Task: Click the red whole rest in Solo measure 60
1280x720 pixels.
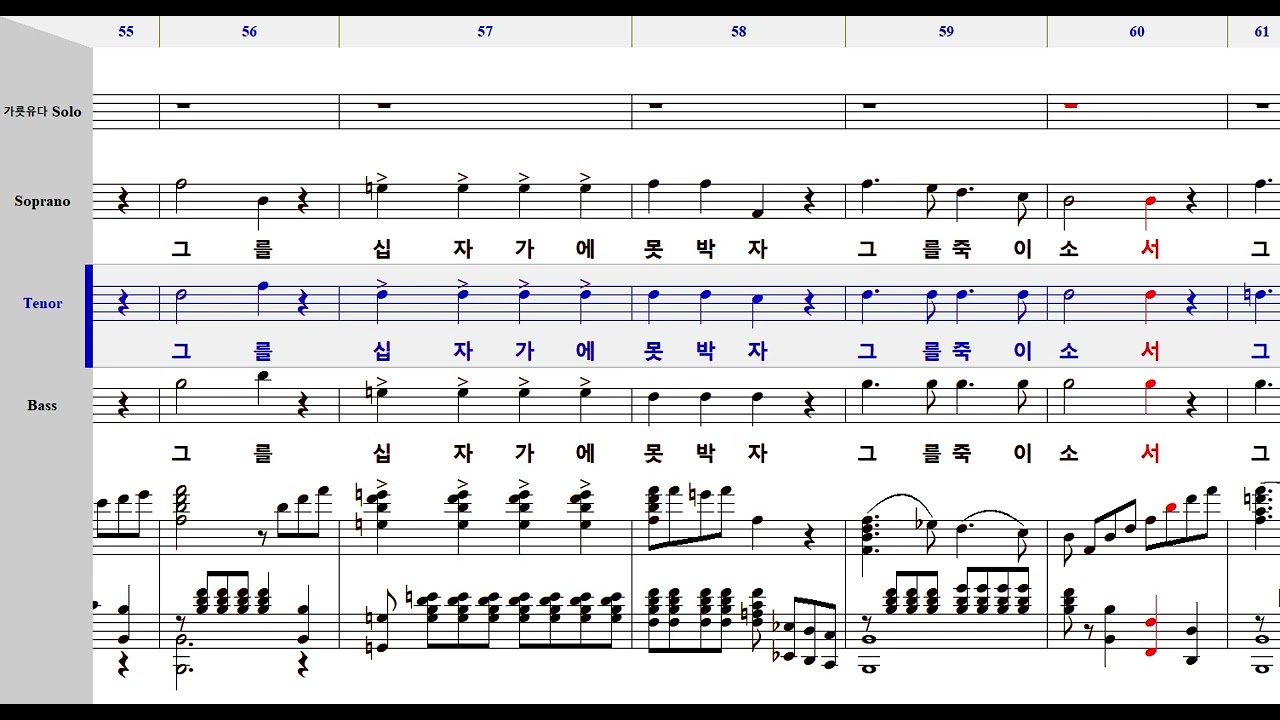Action: (x=1071, y=104)
